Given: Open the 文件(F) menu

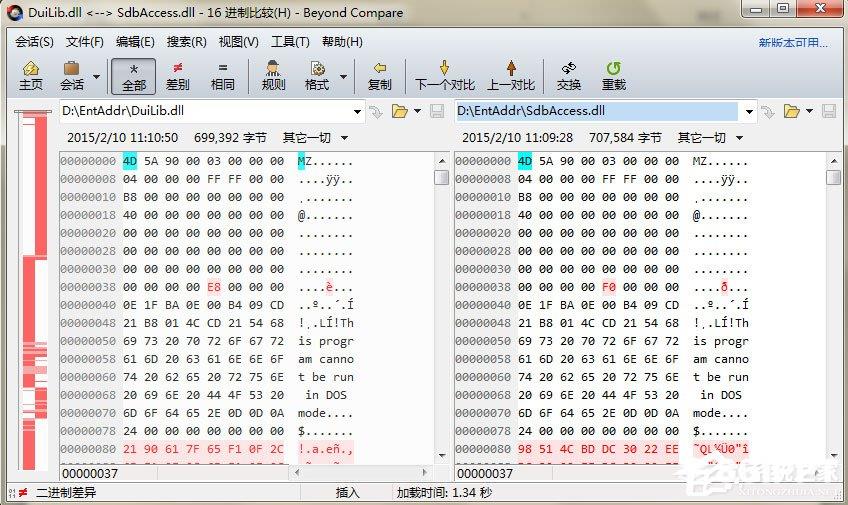Looking at the screenshot, I should tap(84, 42).
